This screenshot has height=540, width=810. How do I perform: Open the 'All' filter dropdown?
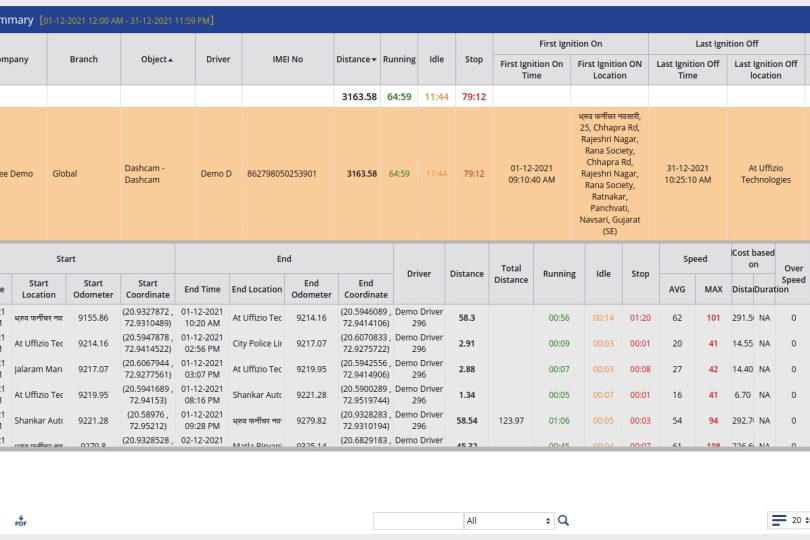pos(508,520)
